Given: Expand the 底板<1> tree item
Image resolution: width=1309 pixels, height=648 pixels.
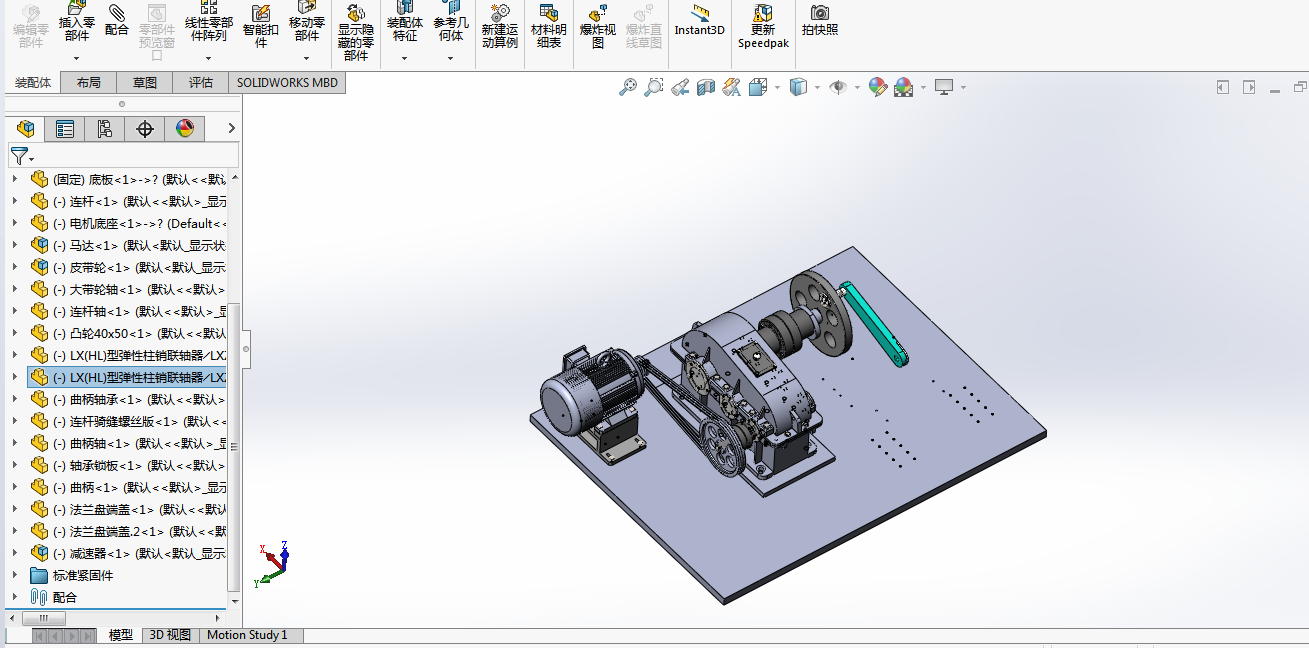Looking at the screenshot, I should pos(15,180).
